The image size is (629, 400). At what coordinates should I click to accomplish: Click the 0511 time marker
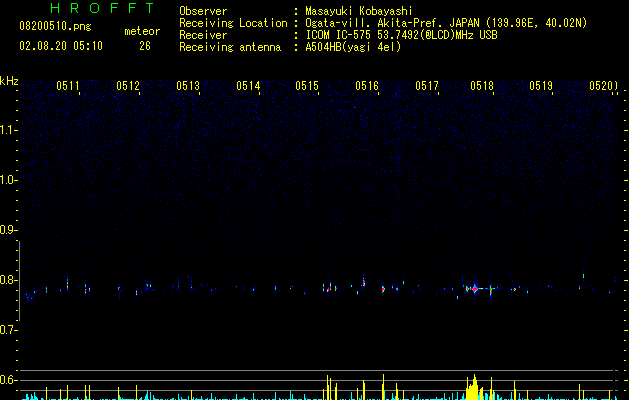pyautogui.click(x=68, y=86)
